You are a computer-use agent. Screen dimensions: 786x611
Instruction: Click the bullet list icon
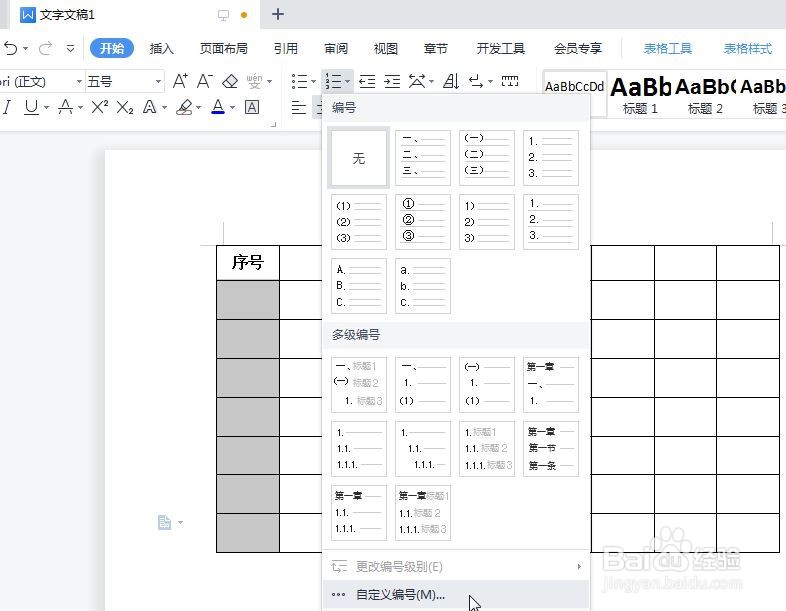tap(299, 81)
